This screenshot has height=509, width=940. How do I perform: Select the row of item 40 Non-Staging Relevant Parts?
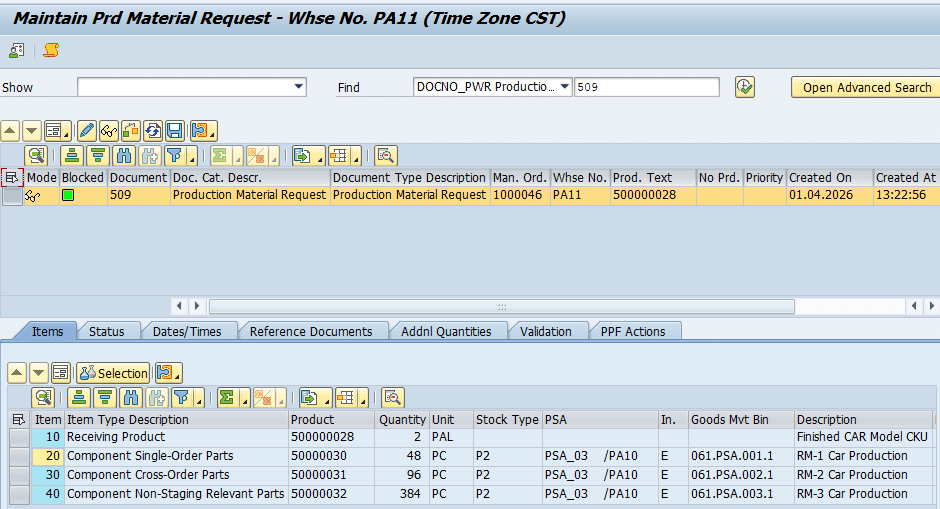(19, 494)
